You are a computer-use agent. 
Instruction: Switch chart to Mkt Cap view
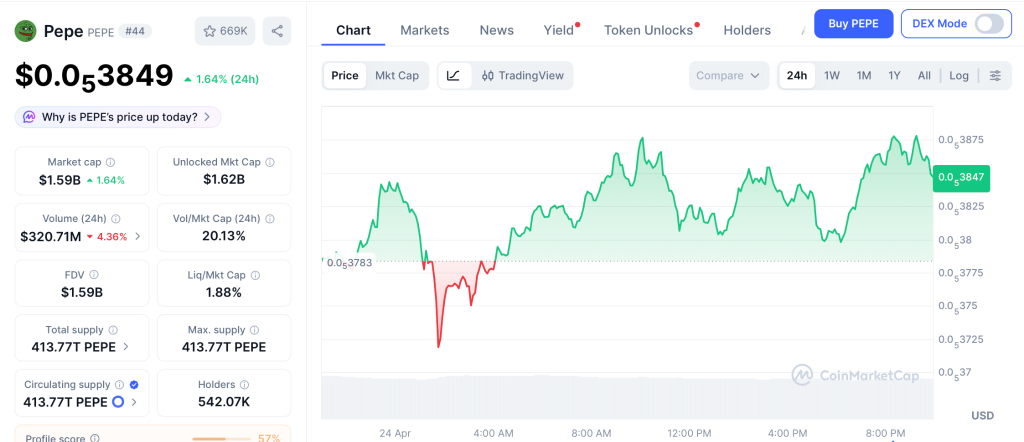397,76
